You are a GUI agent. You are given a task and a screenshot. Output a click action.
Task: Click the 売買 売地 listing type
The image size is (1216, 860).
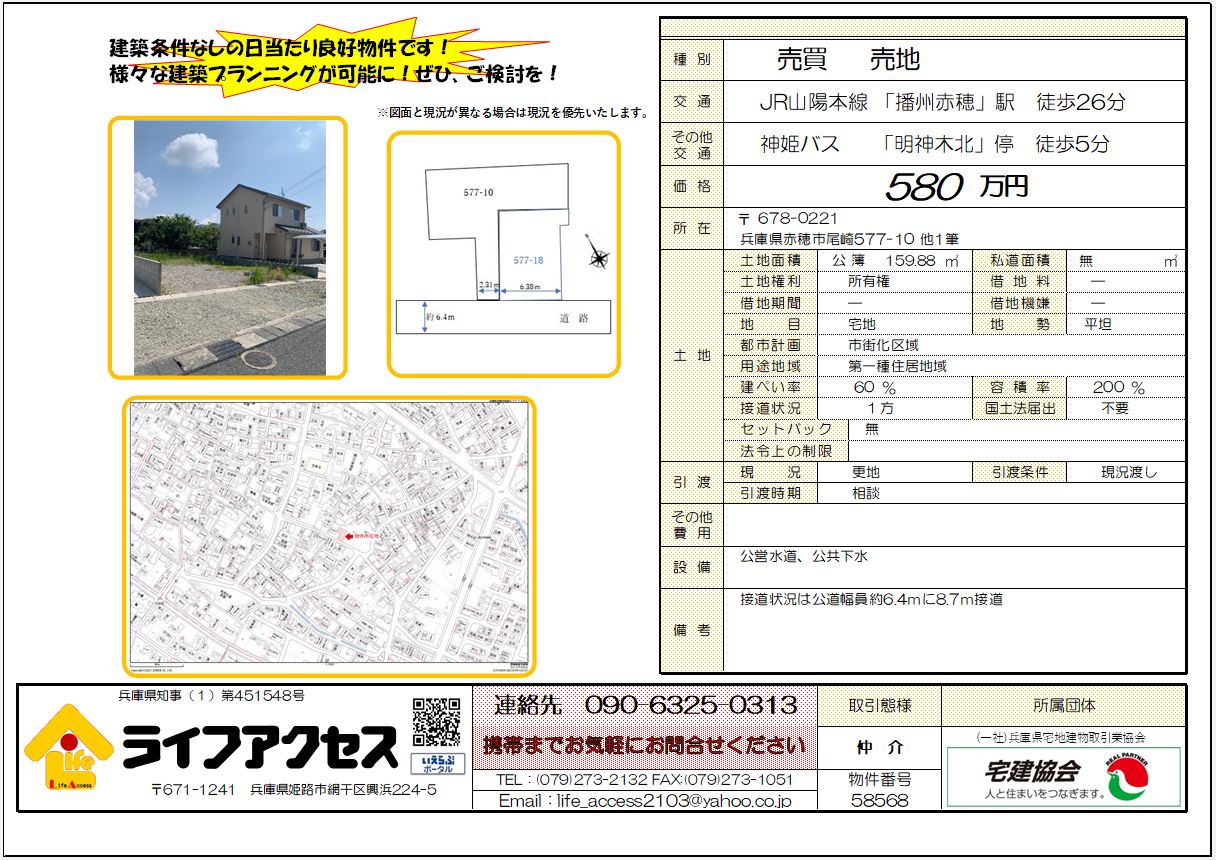click(x=848, y=60)
